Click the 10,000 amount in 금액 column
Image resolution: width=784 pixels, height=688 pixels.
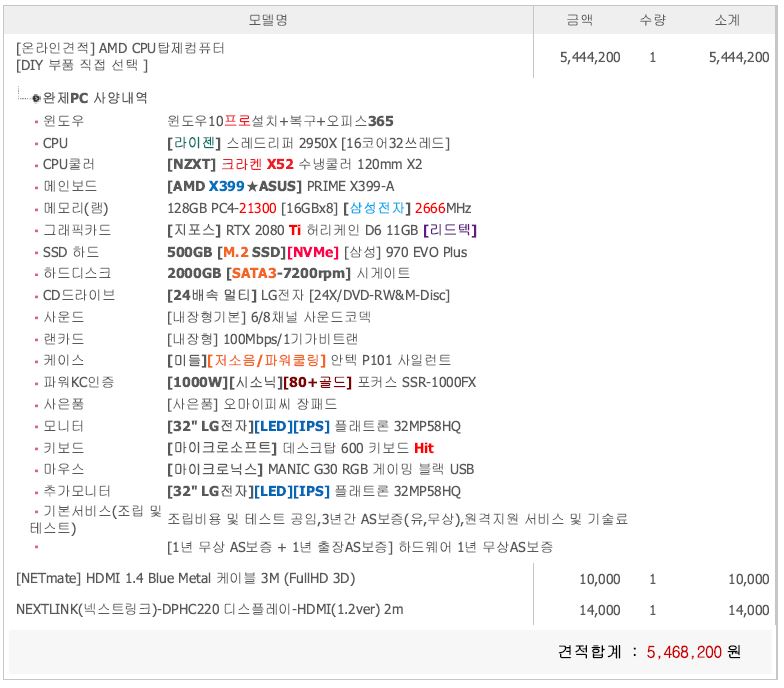[x=600, y=579]
